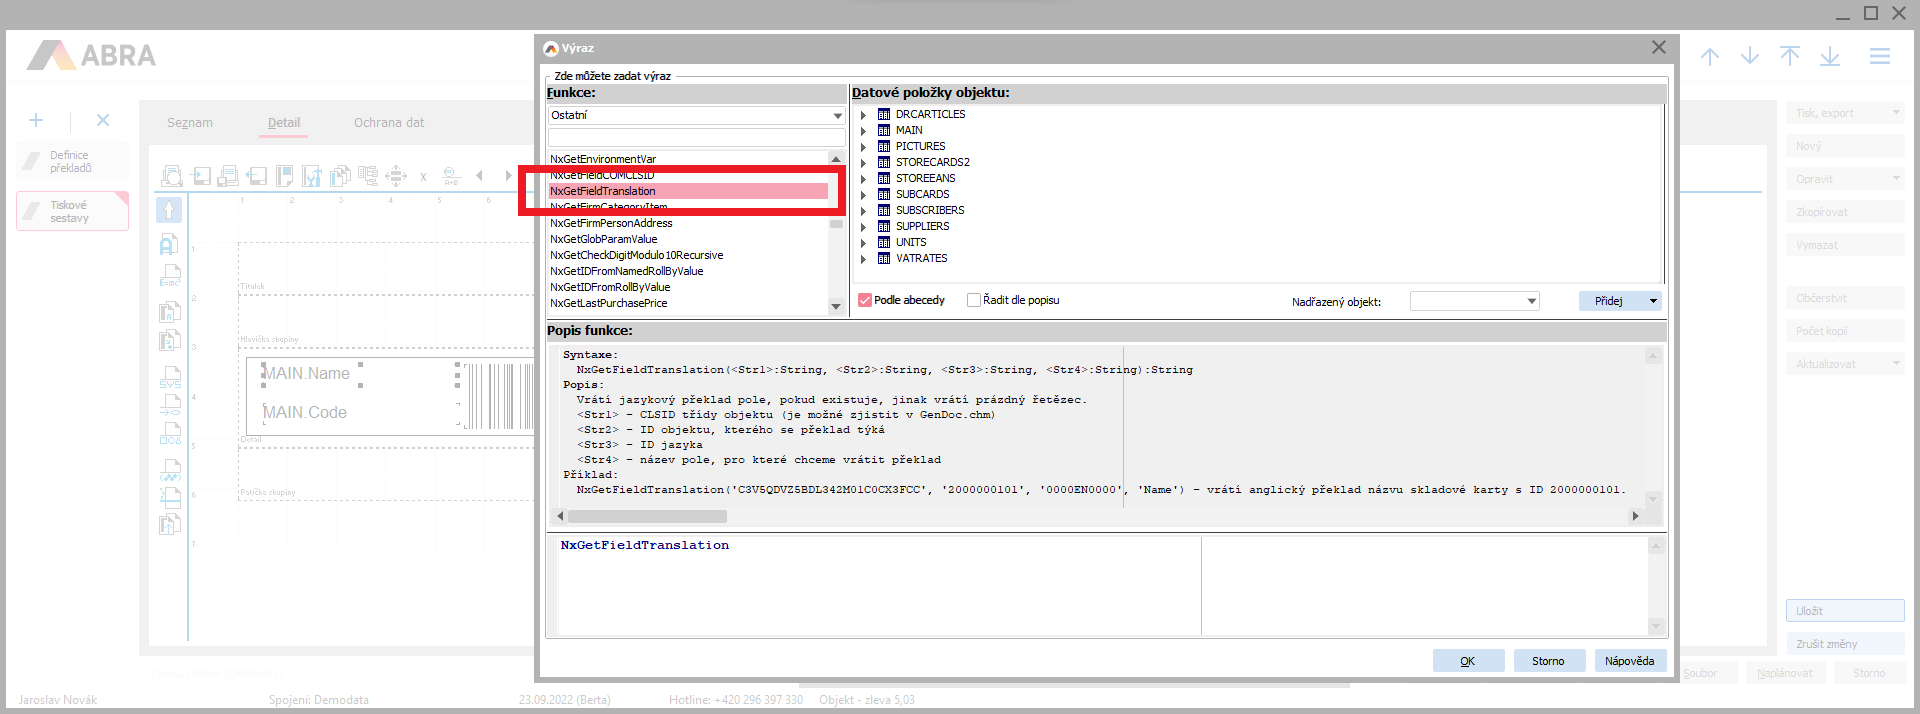The image size is (1920, 714).
Task: Click the jump-to-first record arrow icon
Action: click(x=1790, y=57)
